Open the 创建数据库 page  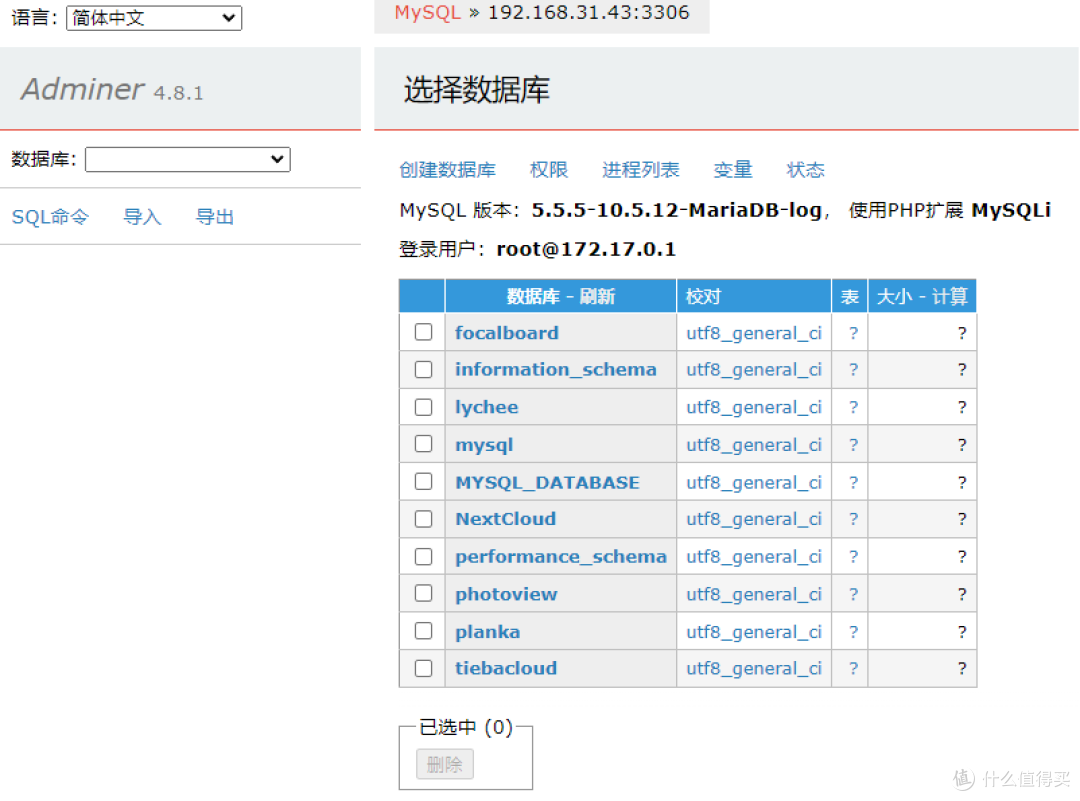point(447,169)
